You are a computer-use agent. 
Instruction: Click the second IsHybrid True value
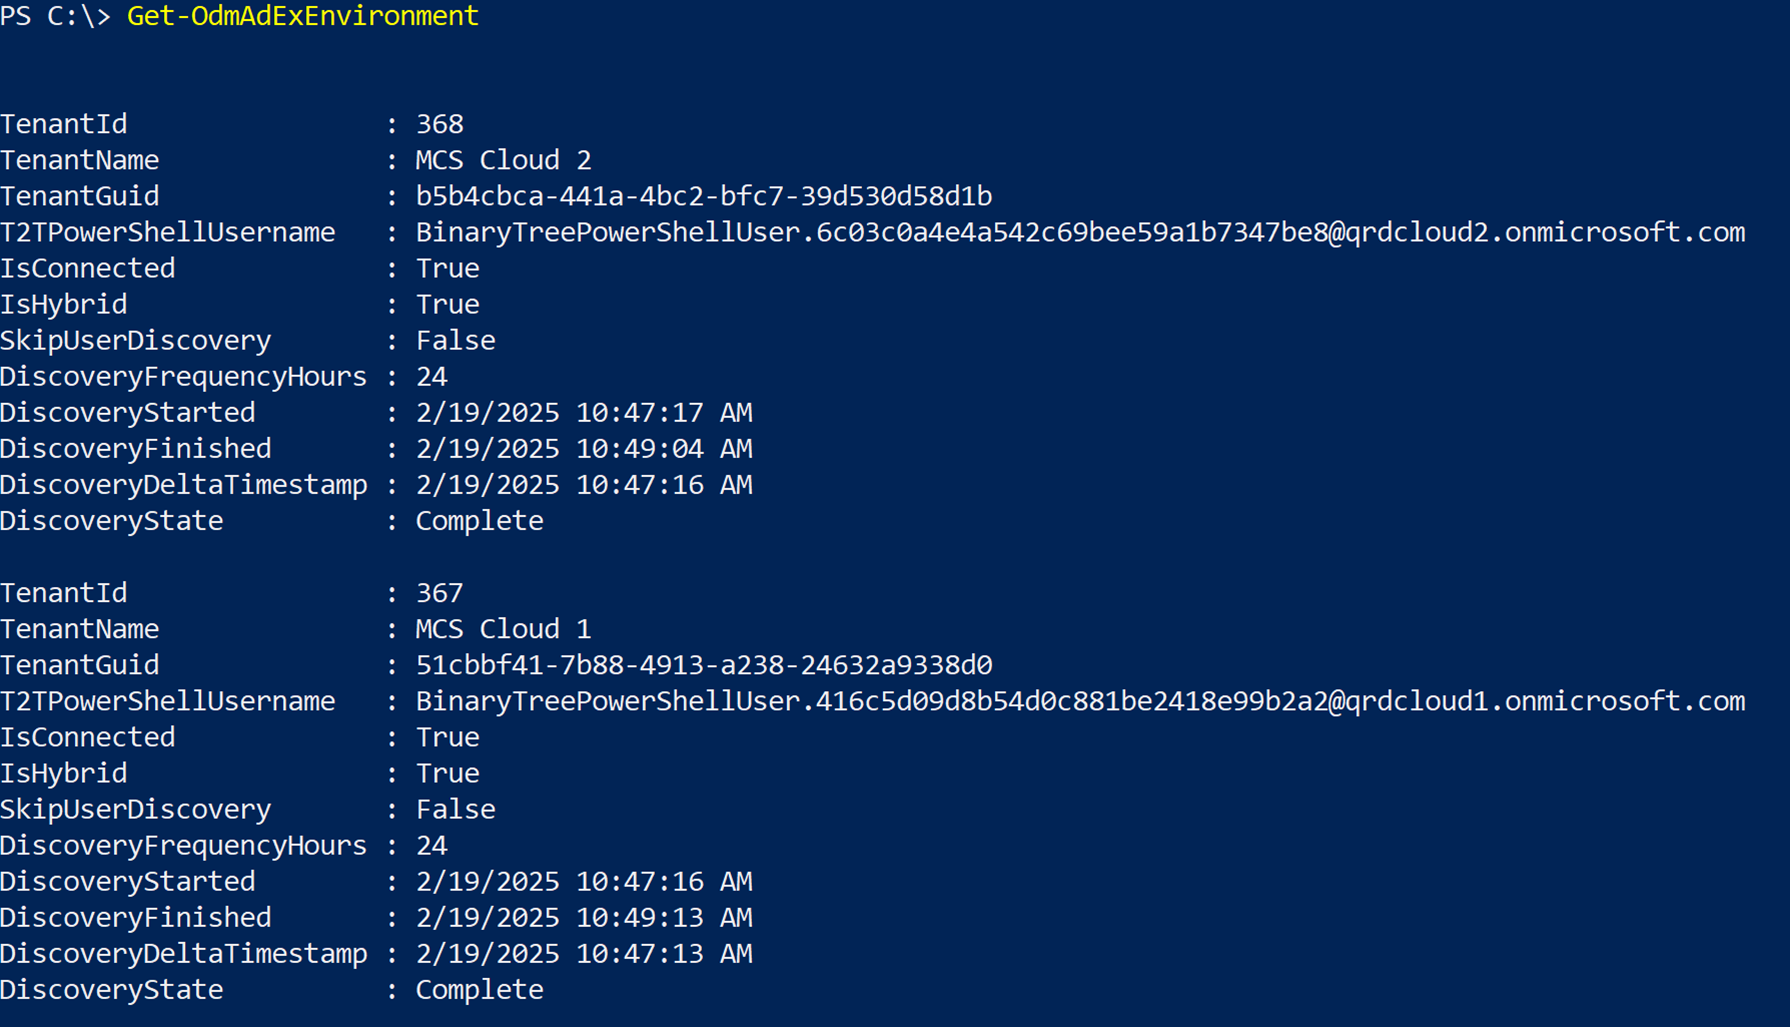(x=447, y=773)
